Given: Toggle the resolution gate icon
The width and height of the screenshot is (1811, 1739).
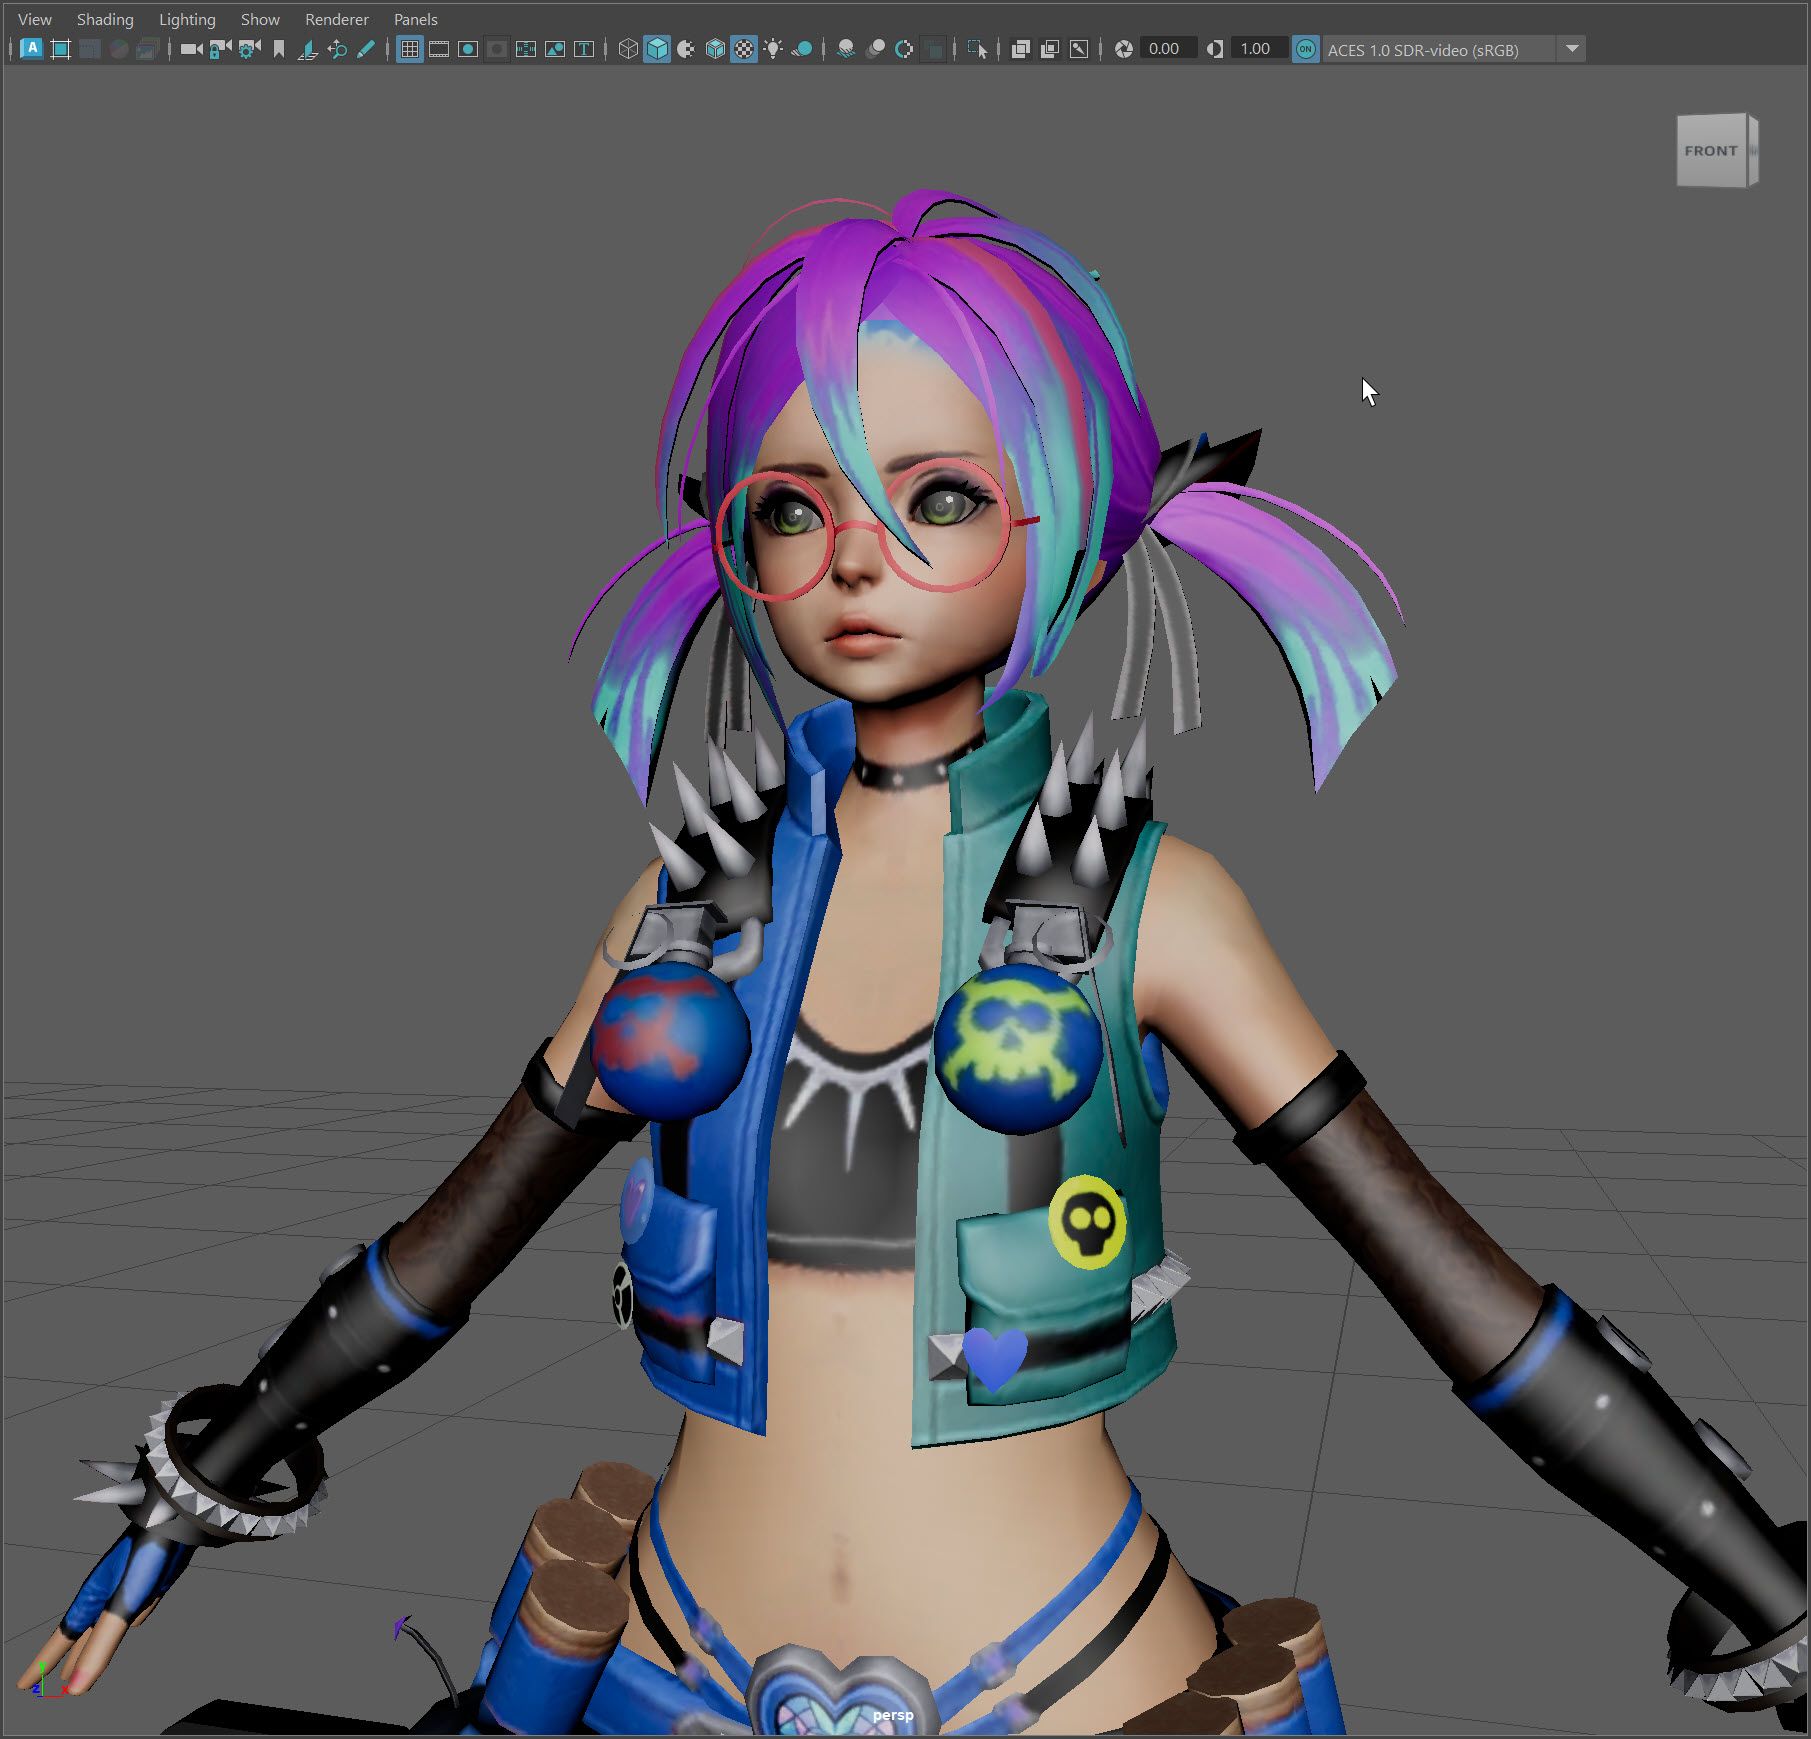Looking at the screenshot, I should (467, 49).
